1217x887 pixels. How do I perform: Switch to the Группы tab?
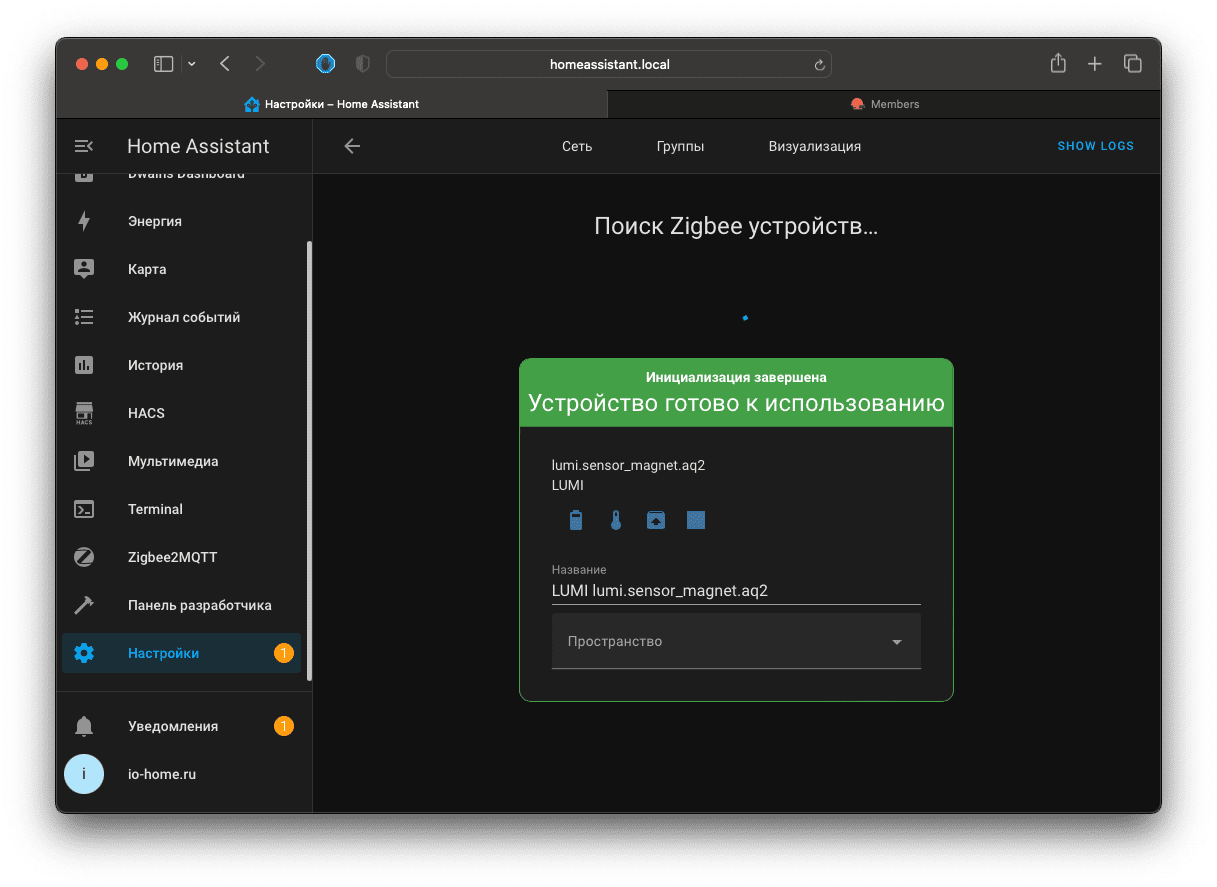coord(680,146)
